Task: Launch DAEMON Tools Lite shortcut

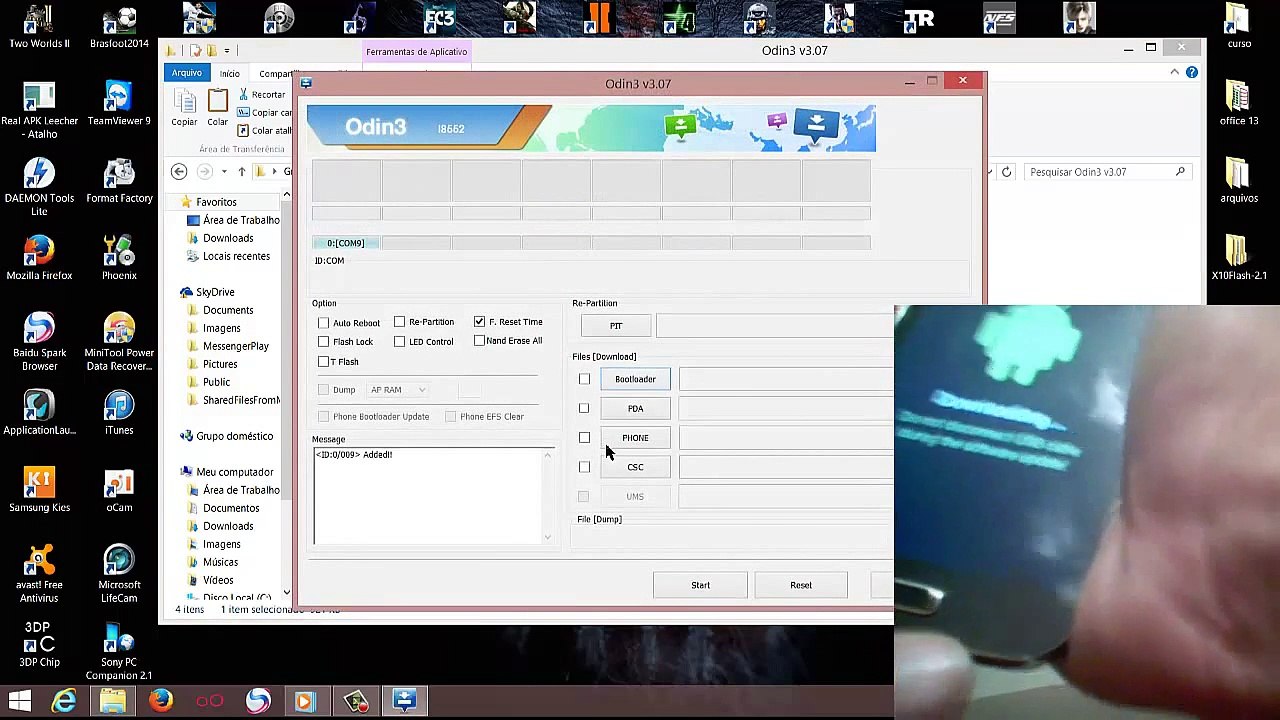Action: [39, 187]
